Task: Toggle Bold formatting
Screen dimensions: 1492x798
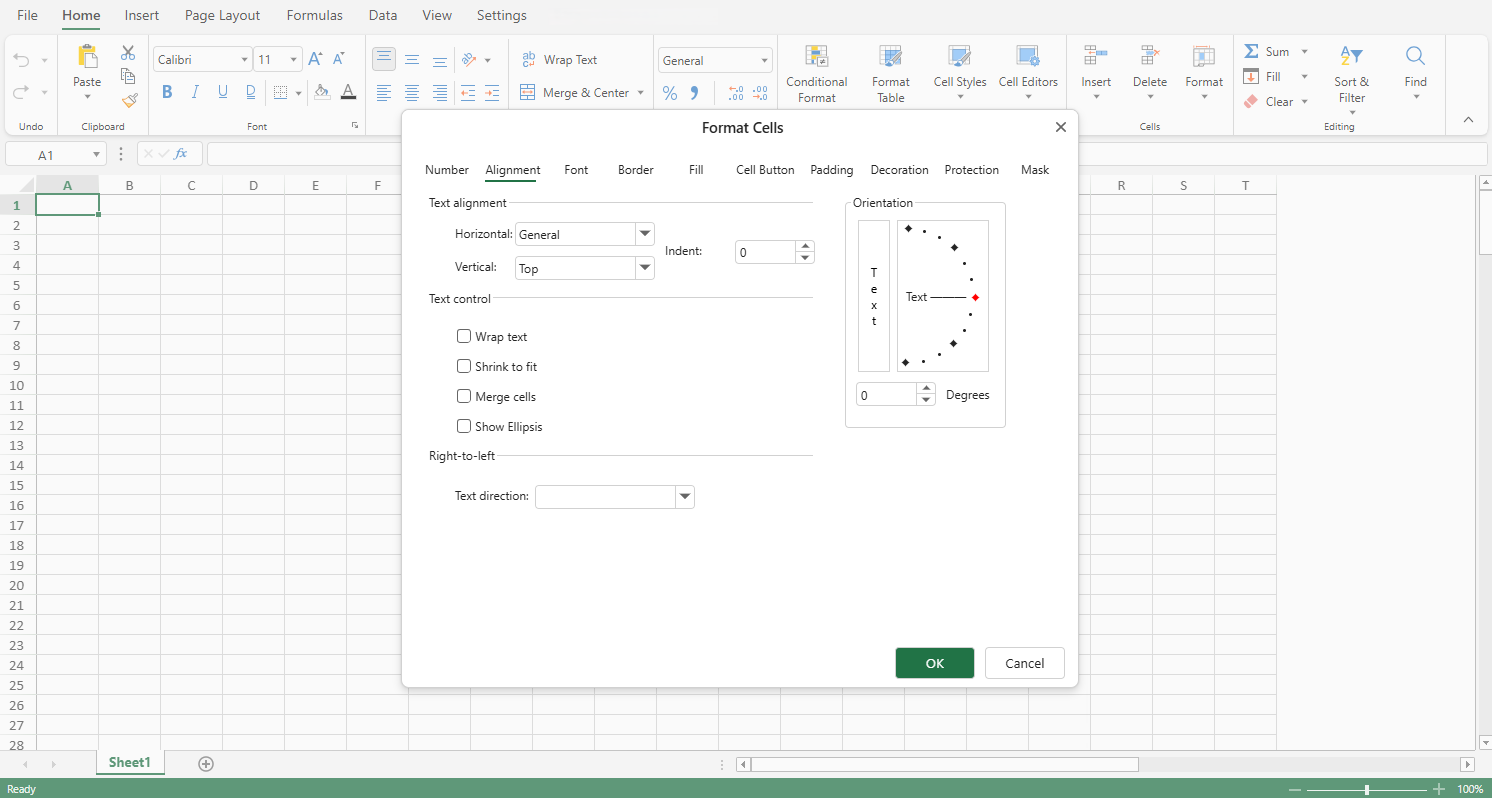Action: pyautogui.click(x=167, y=92)
